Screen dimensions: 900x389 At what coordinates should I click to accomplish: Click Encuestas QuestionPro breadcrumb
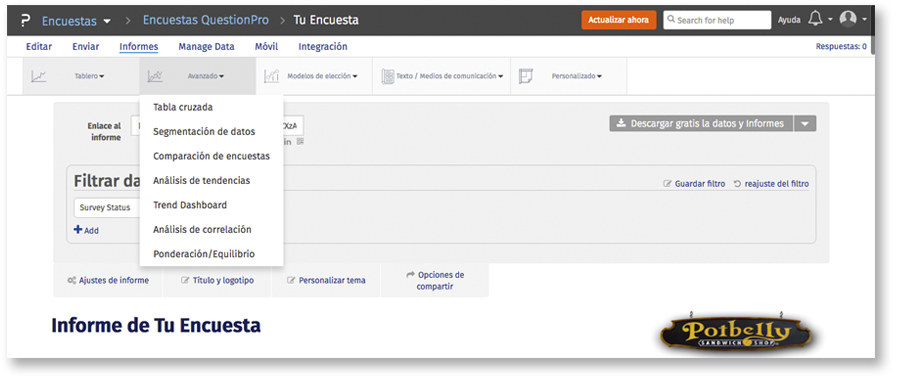205,20
